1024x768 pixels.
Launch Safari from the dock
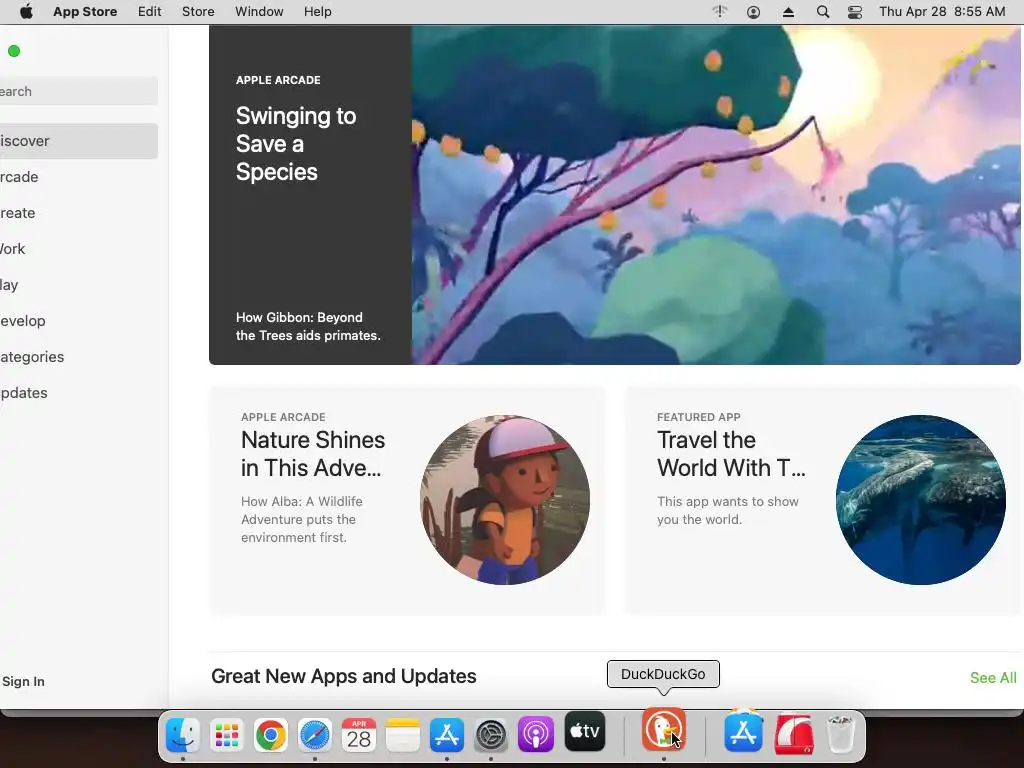[315, 735]
